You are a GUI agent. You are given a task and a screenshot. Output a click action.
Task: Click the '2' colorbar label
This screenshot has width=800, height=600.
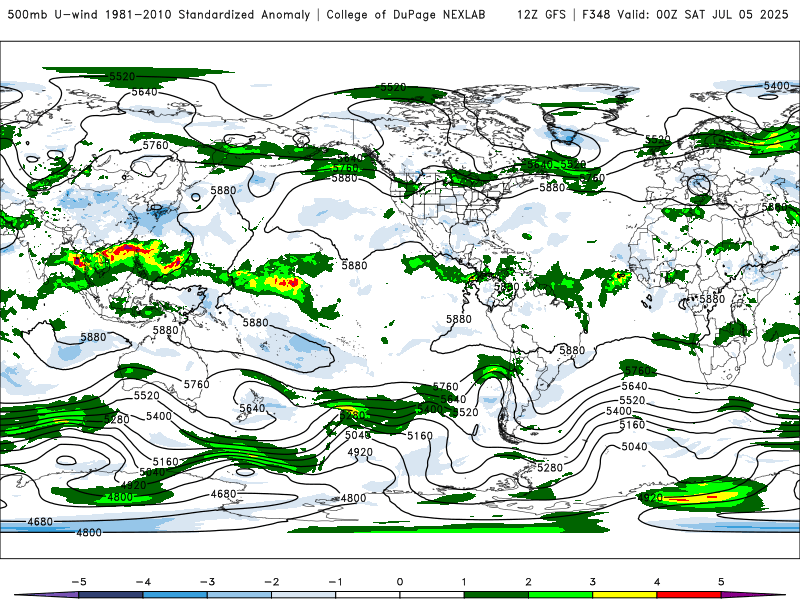(529, 582)
